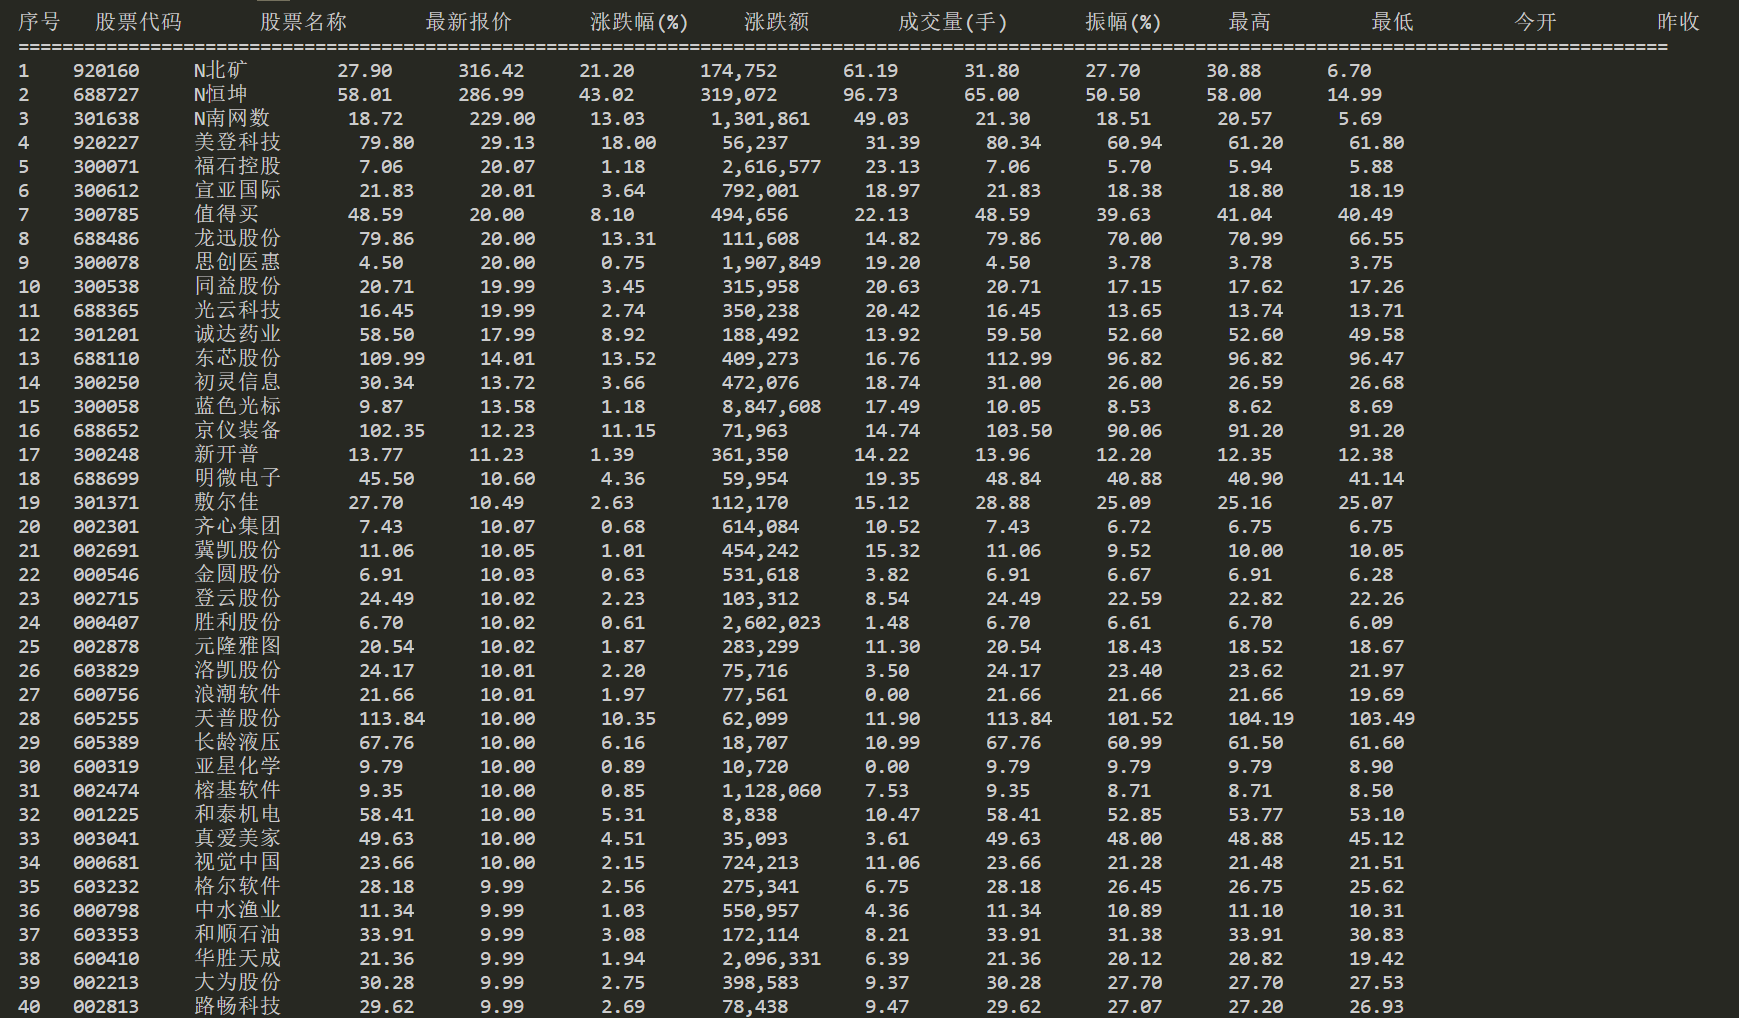Select stock name 胜利股份
The width and height of the screenshot is (1739, 1018).
tap(237, 622)
